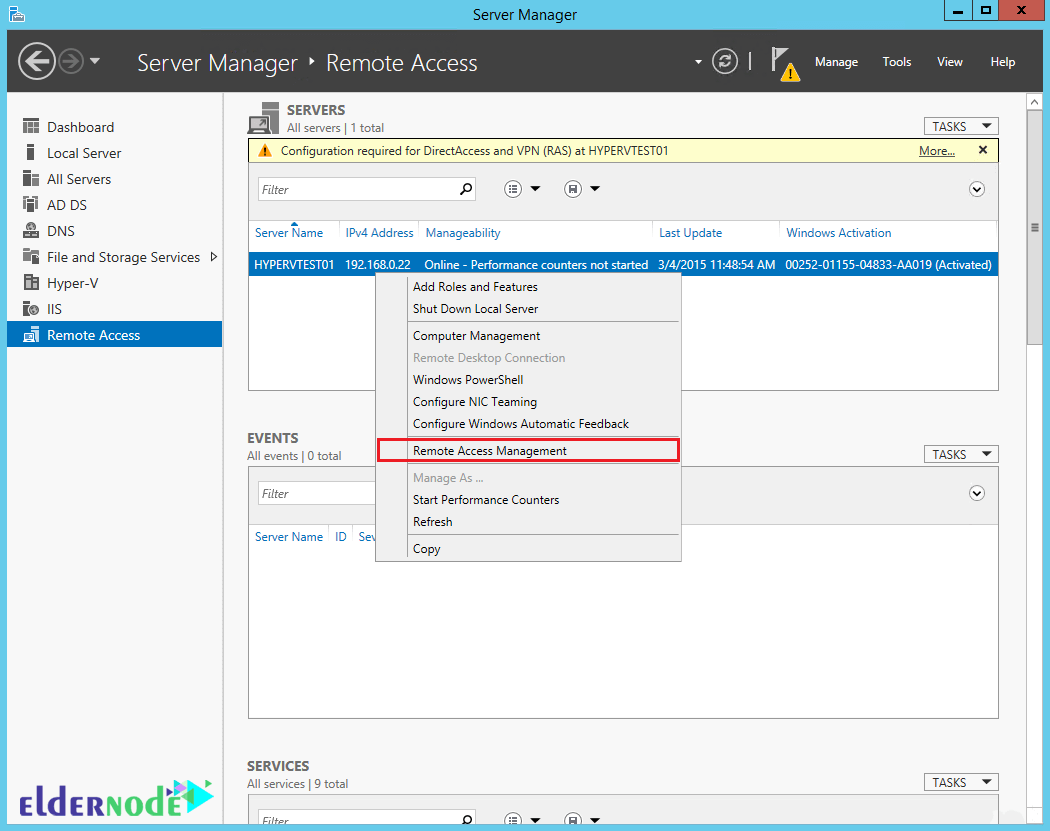
Task: Click File and Storage Services icon
Action: [31, 256]
